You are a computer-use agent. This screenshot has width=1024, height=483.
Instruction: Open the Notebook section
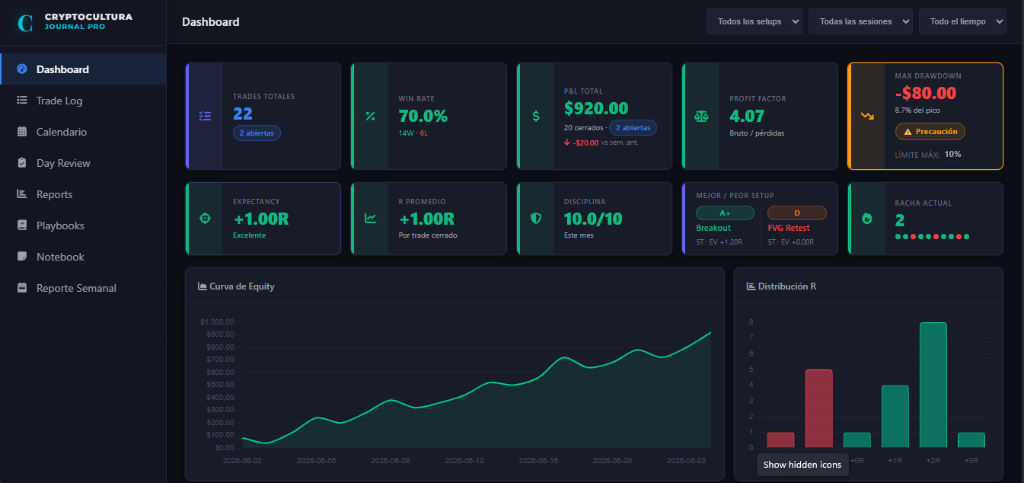83,257
